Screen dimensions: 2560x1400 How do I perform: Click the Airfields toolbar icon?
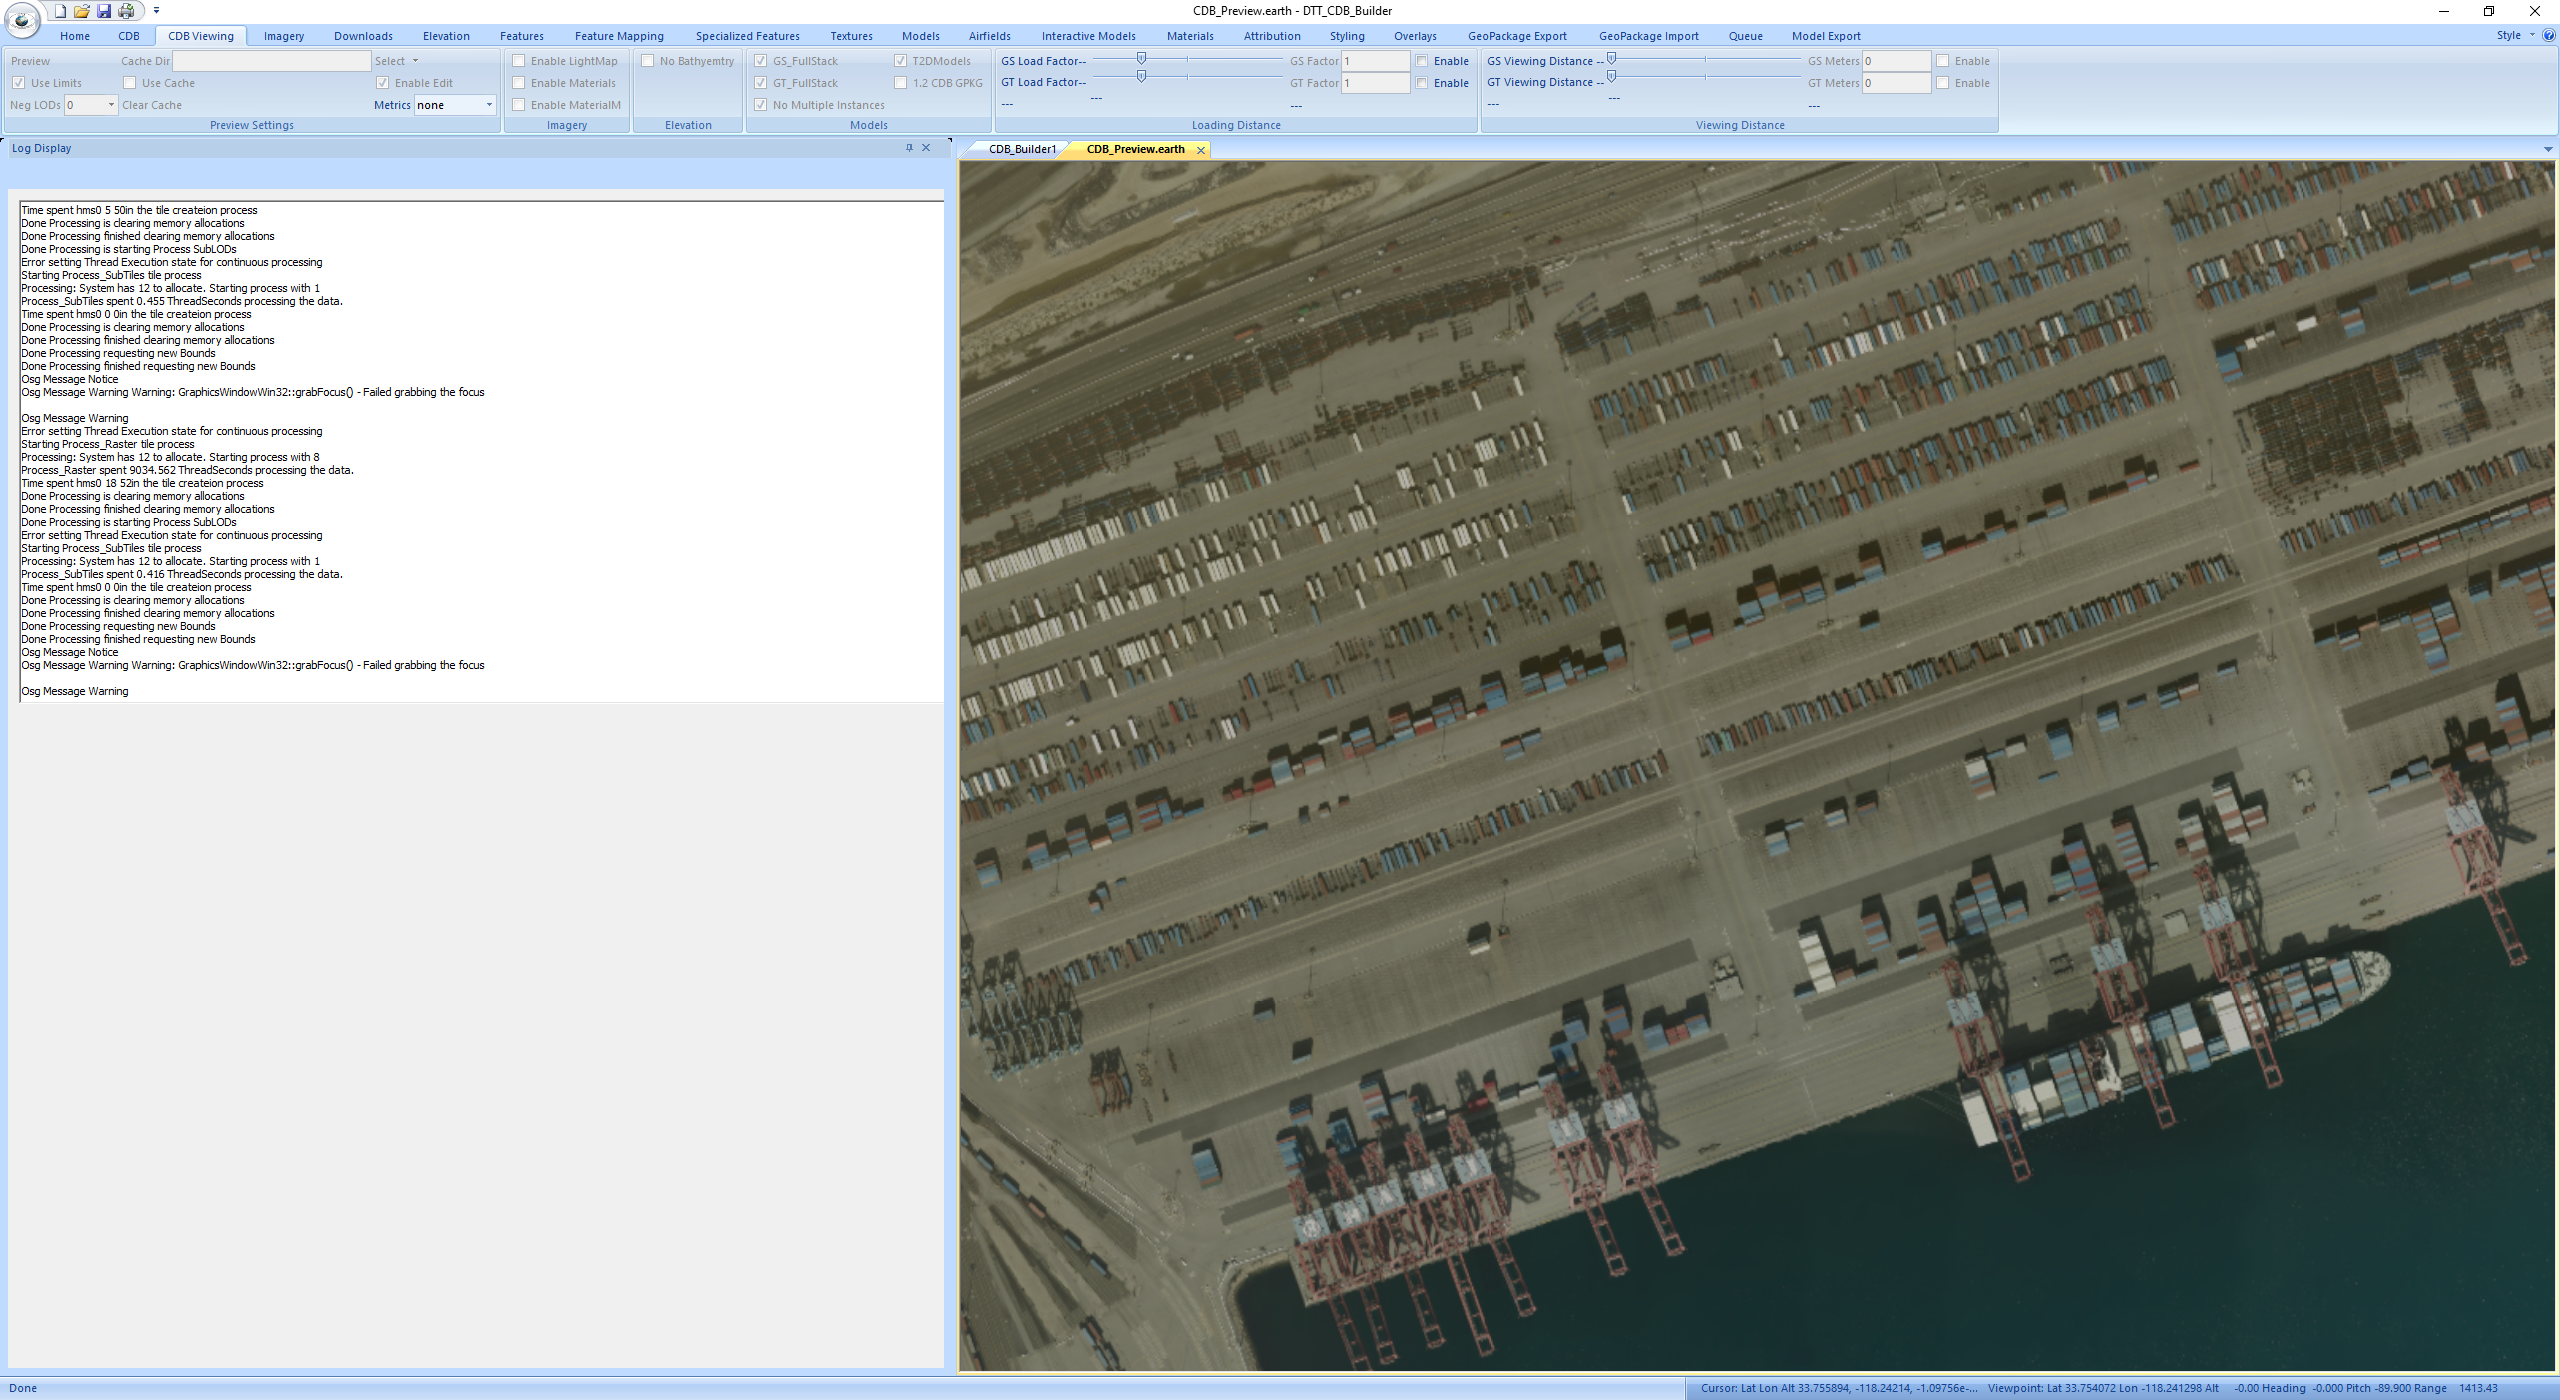(986, 34)
